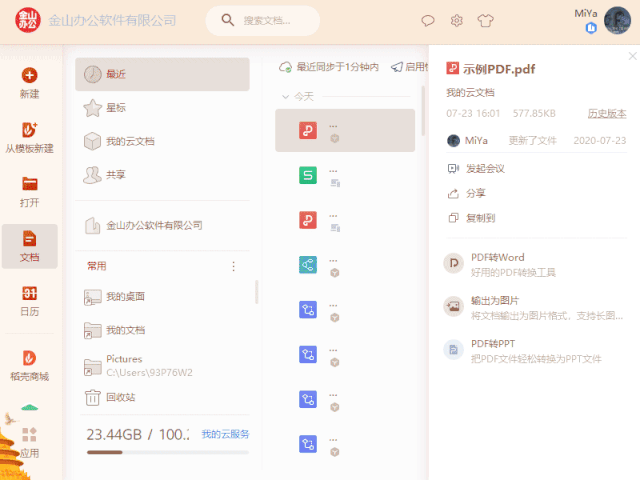Open the 应用 apps grid icon
This screenshot has height=480, width=640.
click(29, 434)
